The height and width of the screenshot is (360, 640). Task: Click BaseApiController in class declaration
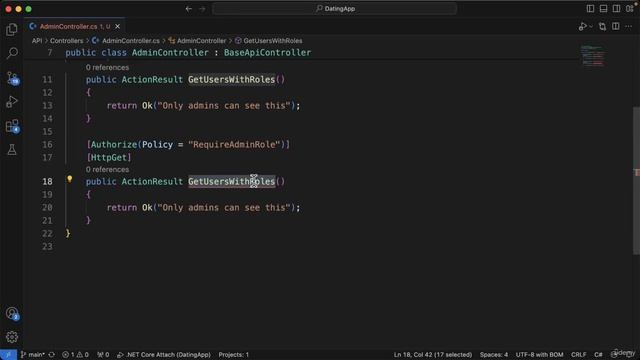pyautogui.click(x=267, y=53)
